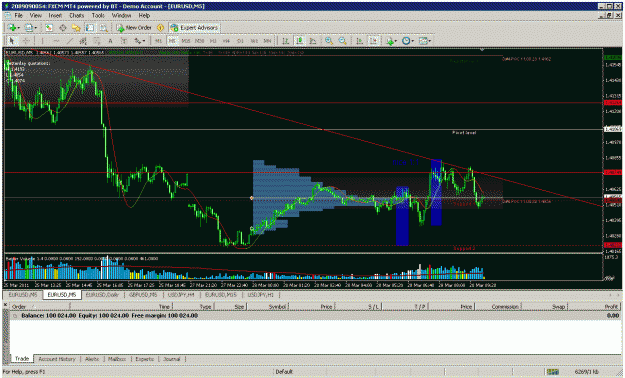Open the Periods clock dropdown
The image size is (625, 378).
pyautogui.click(x=408, y=41)
